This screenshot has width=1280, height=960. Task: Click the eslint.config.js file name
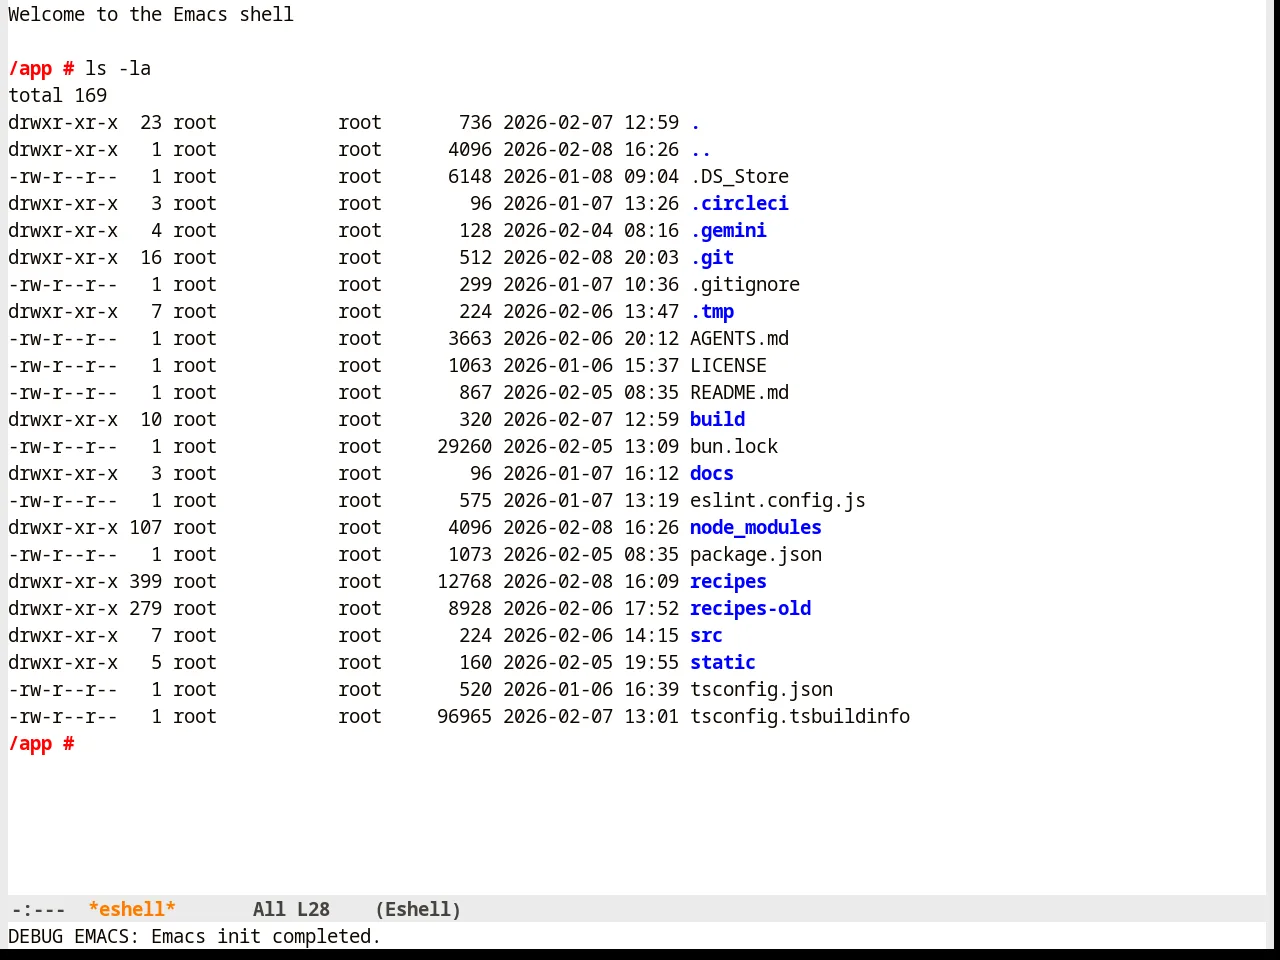[778, 501]
